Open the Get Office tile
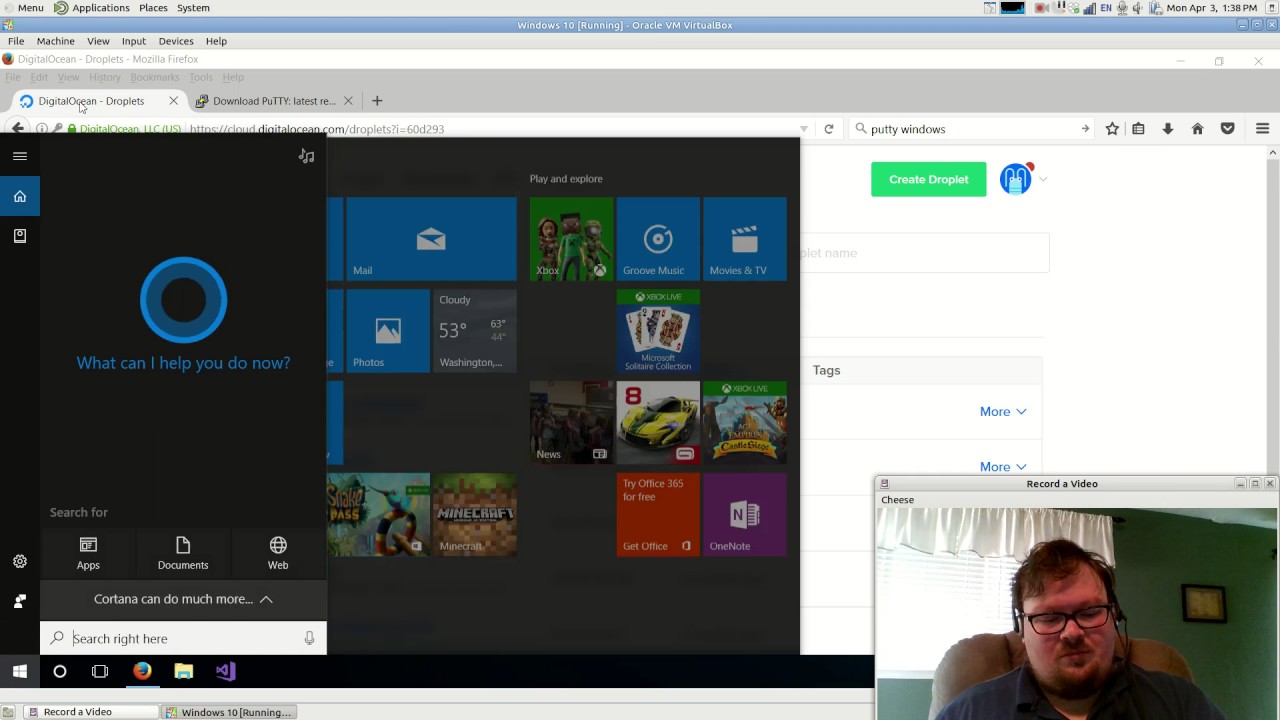This screenshot has width=1280, height=720. point(658,515)
